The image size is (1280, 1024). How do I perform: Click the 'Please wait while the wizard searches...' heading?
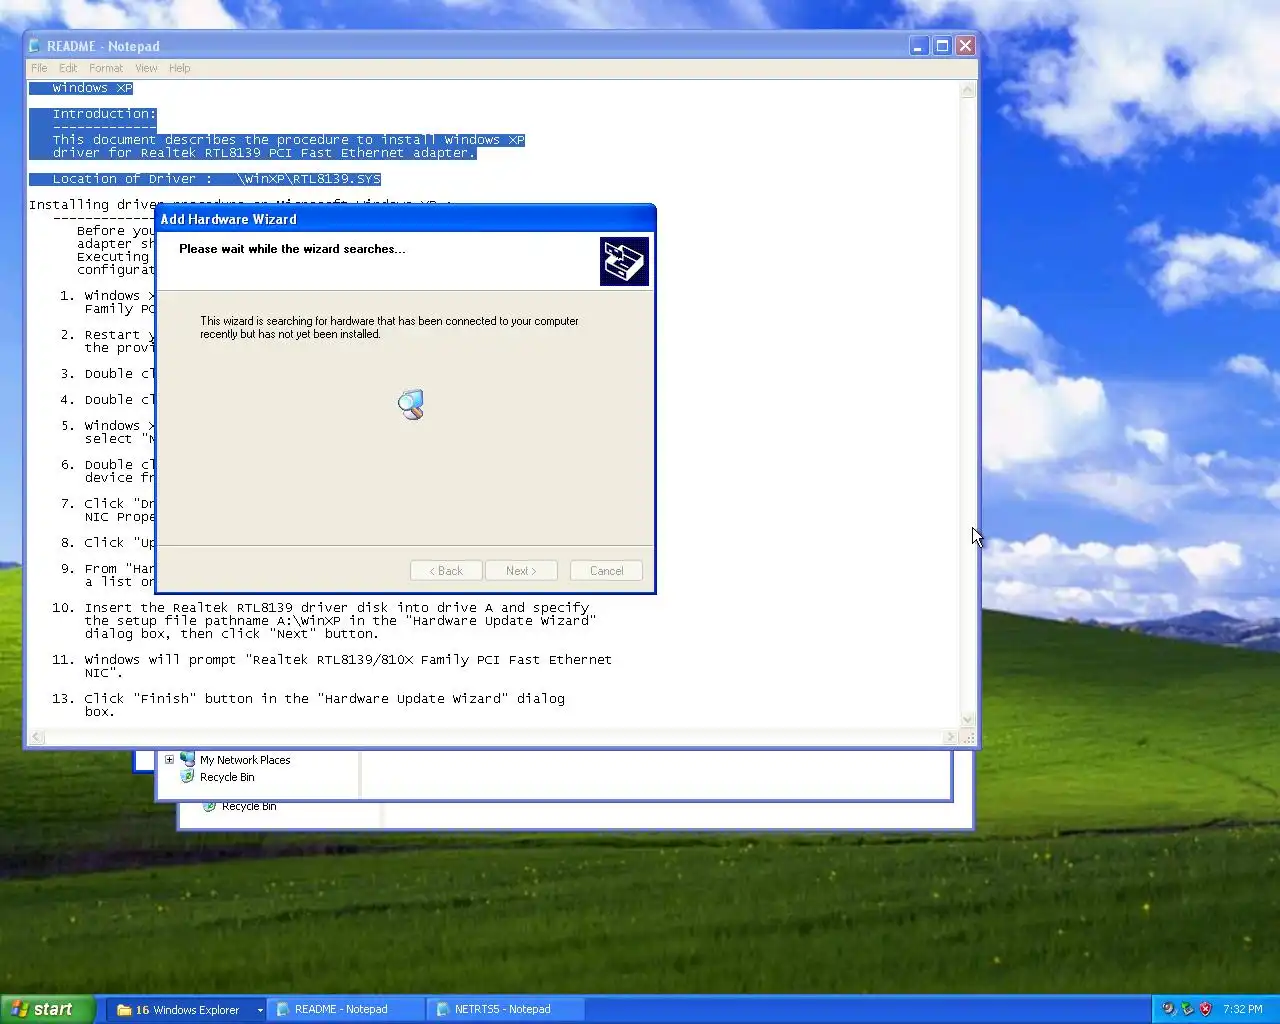292,249
